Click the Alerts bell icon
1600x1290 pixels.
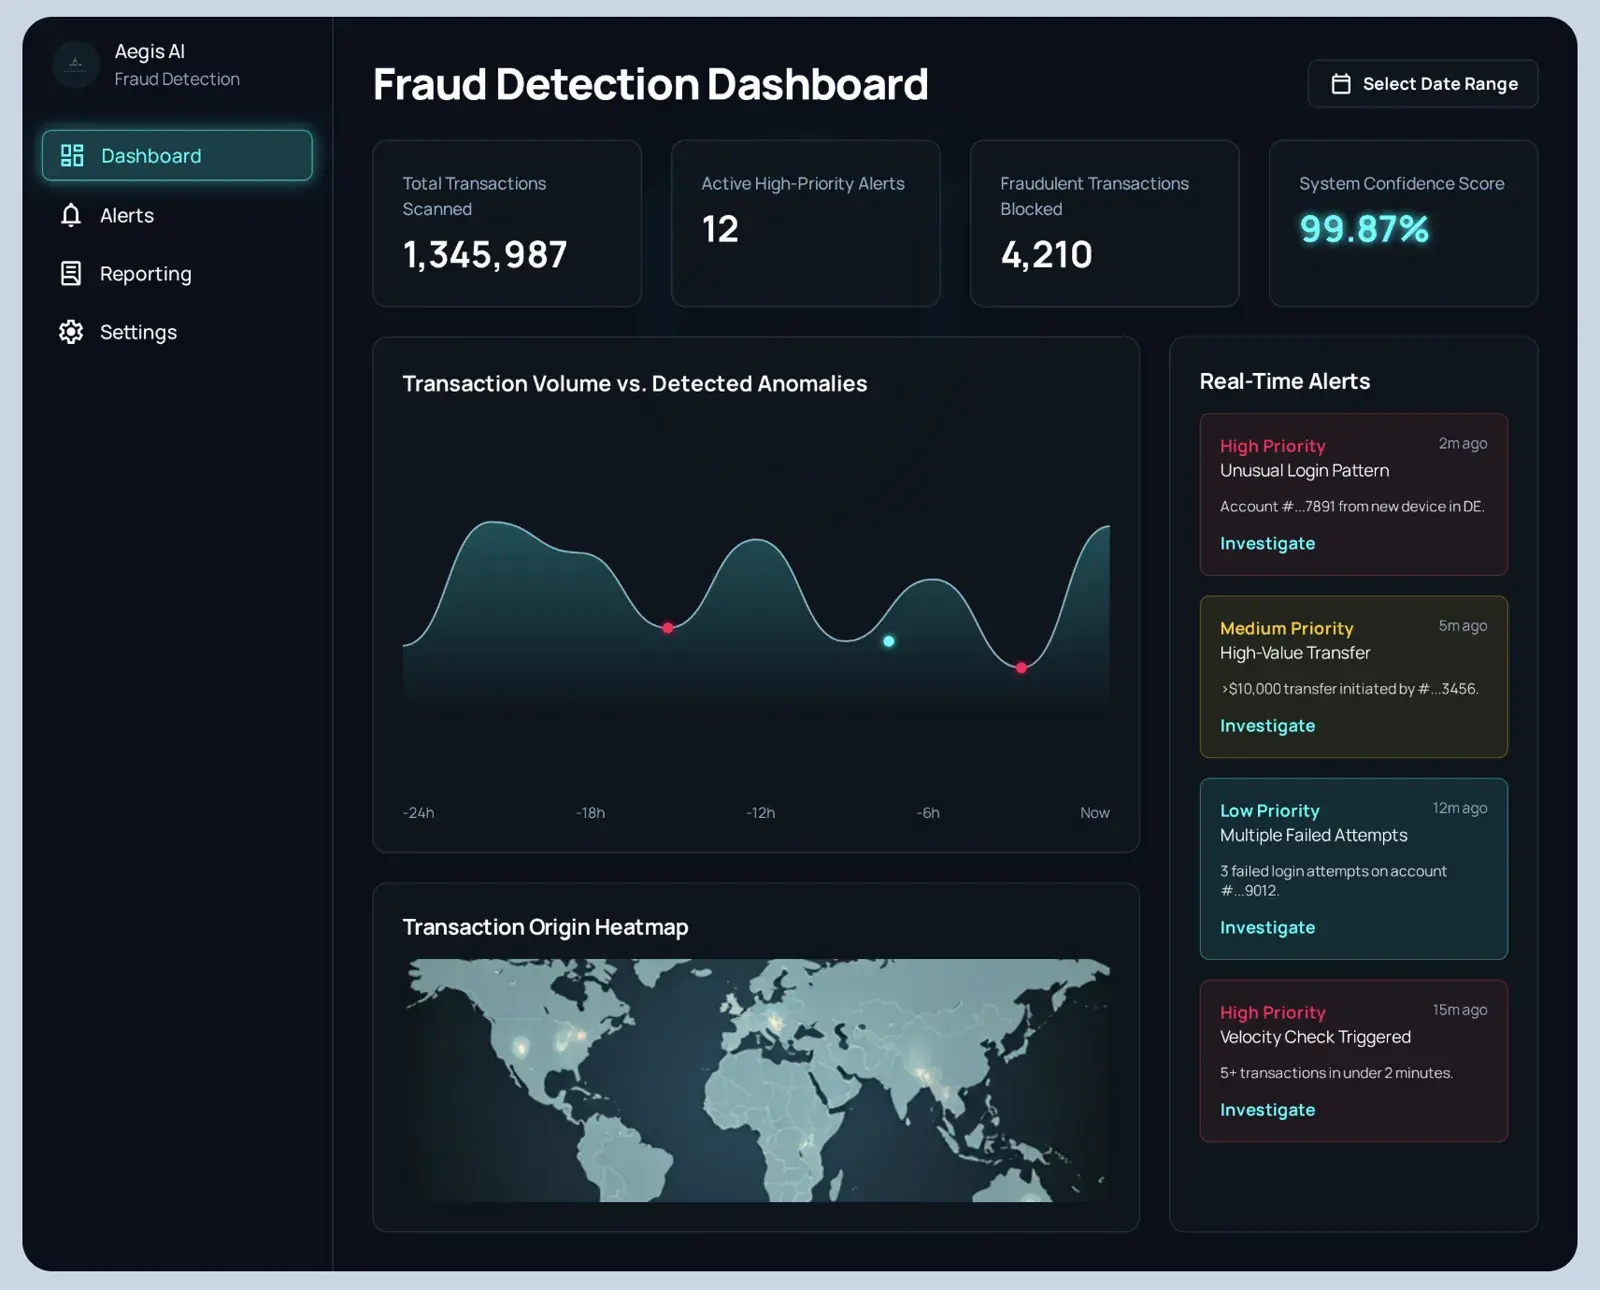71,215
